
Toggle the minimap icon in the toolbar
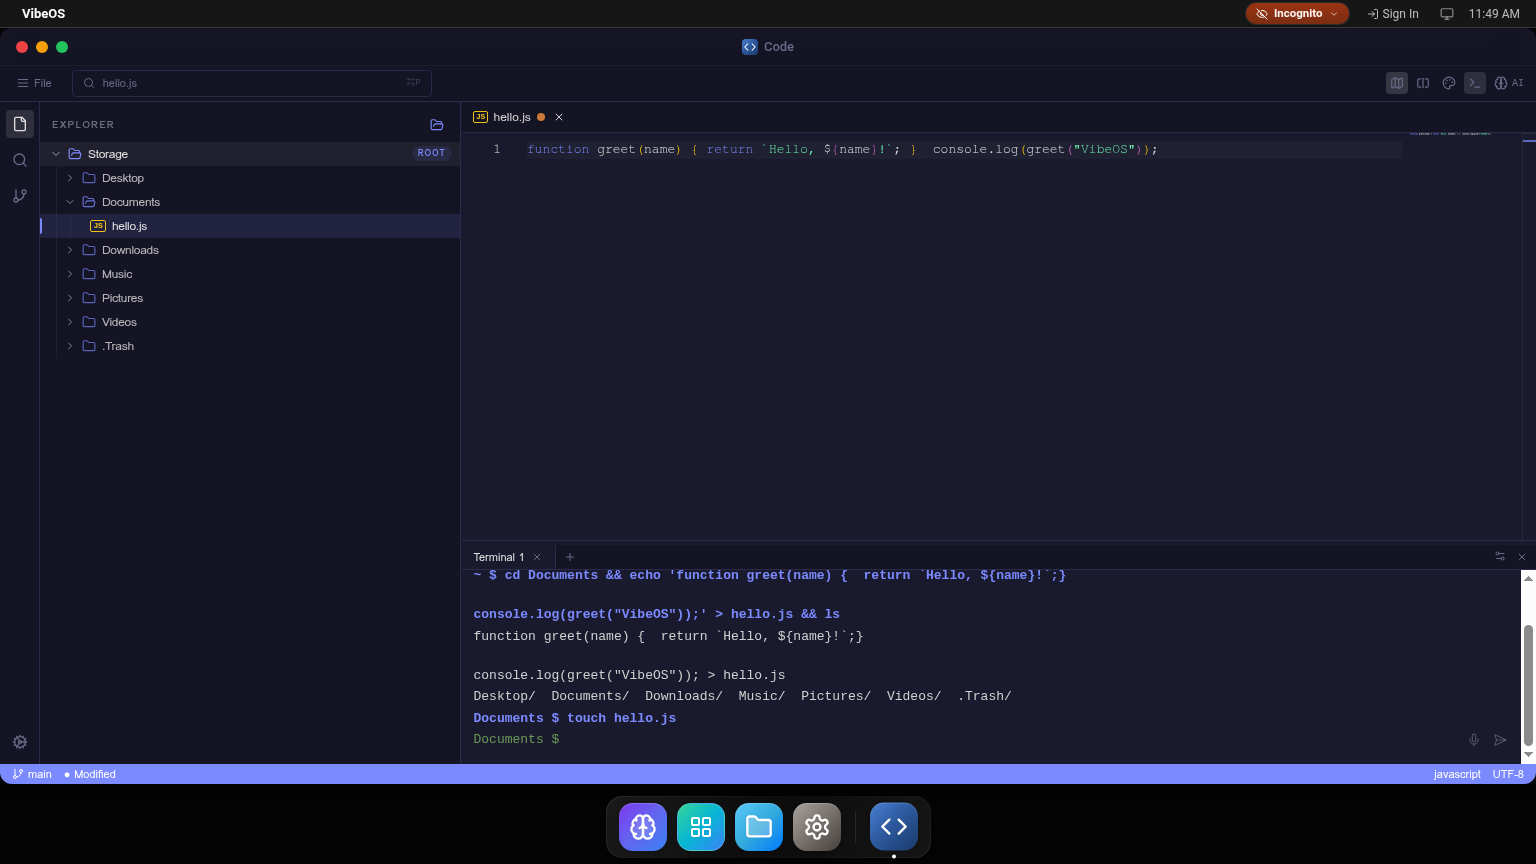(1397, 83)
